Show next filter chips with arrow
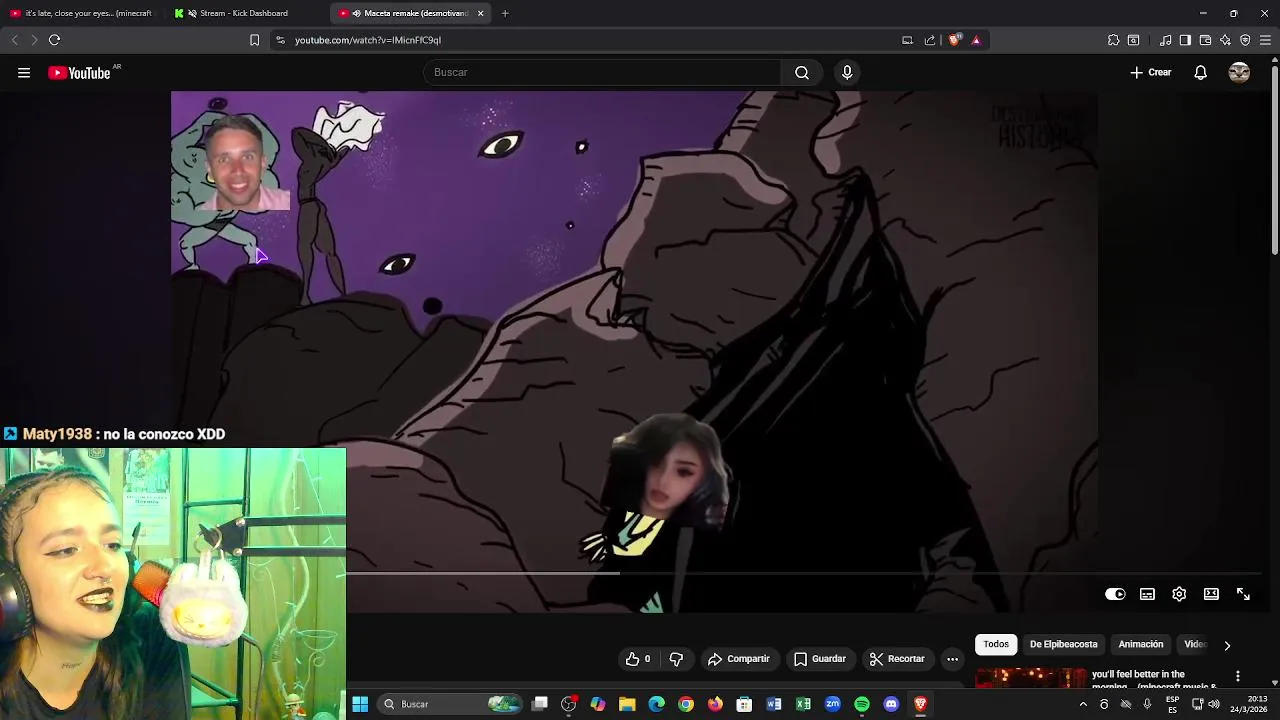This screenshot has height=720, width=1280. (x=1227, y=645)
